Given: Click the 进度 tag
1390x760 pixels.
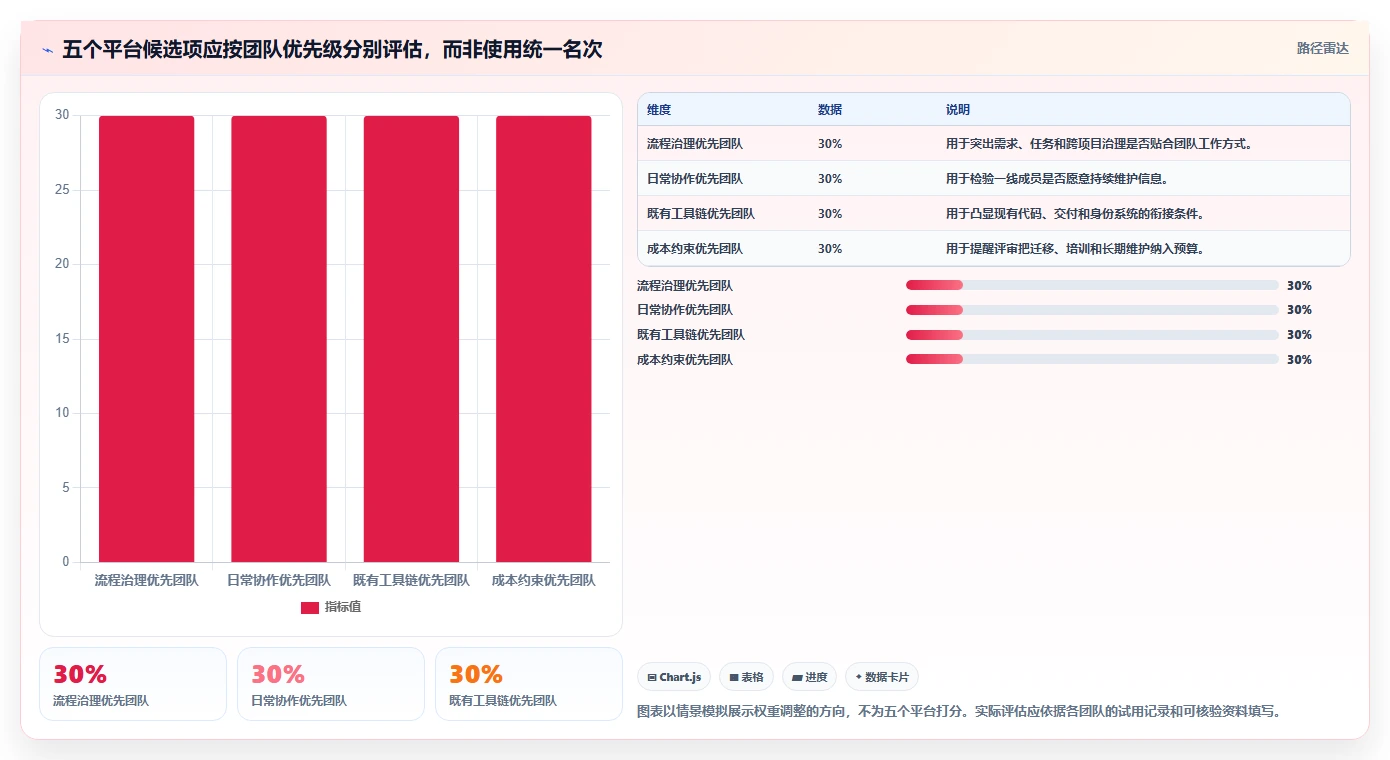Looking at the screenshot, I should click(809, 677).
